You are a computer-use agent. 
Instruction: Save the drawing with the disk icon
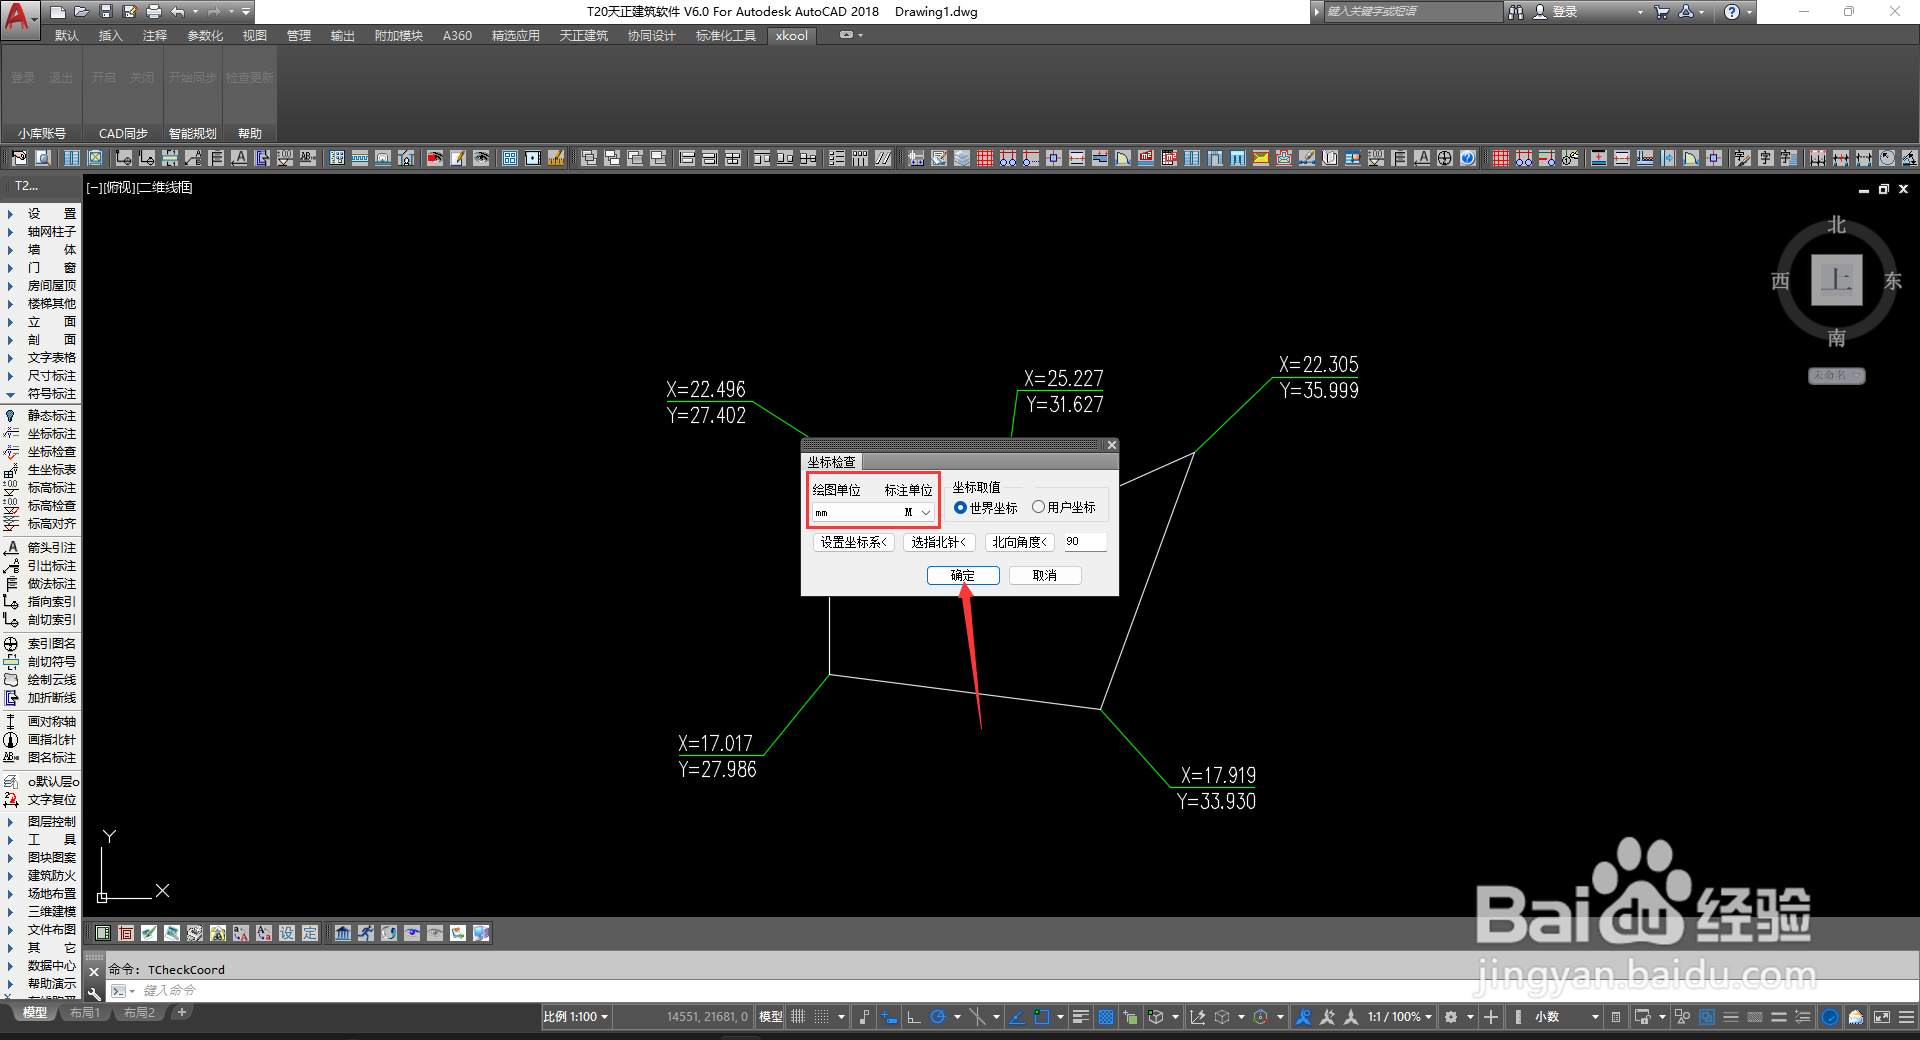pyautogui.click(x=106, y=12)
